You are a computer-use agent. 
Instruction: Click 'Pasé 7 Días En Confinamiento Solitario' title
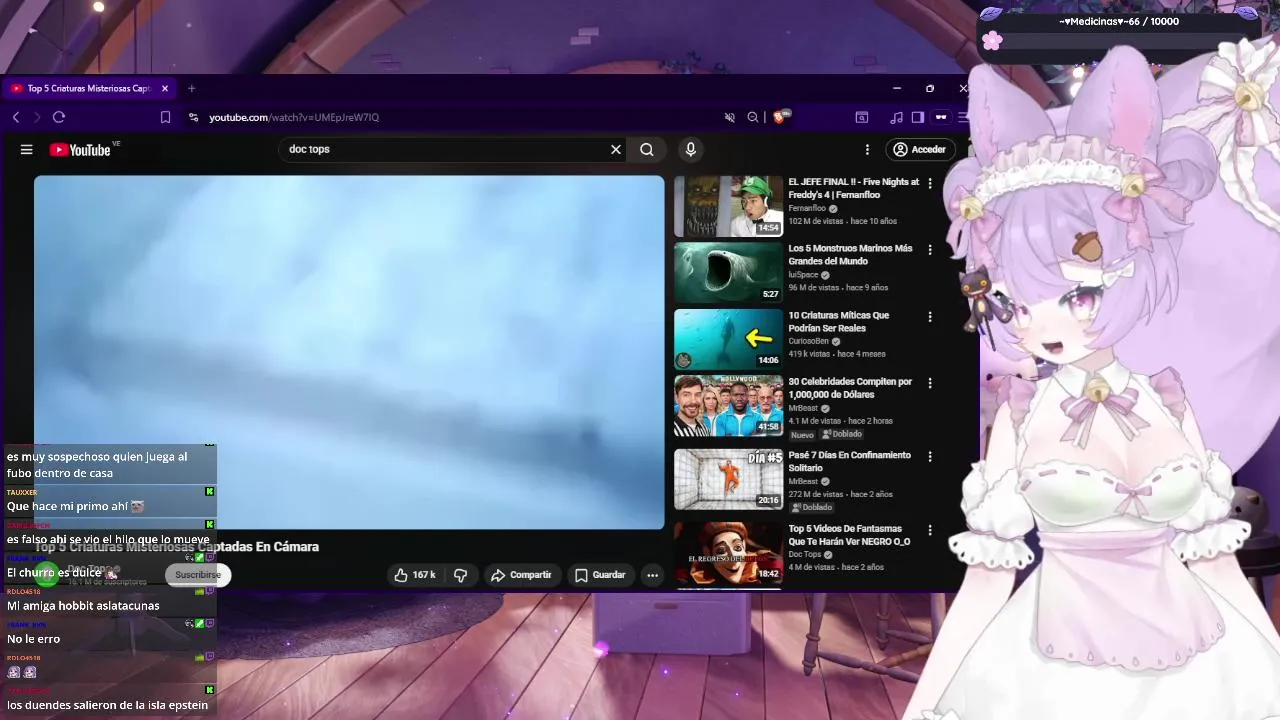pyautogui.click(x=849, y=461)
